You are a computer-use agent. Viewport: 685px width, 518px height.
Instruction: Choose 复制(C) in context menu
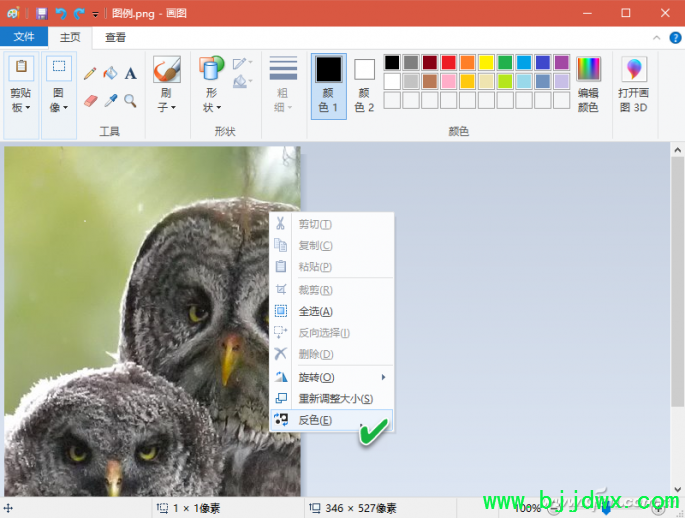[332, 245]
